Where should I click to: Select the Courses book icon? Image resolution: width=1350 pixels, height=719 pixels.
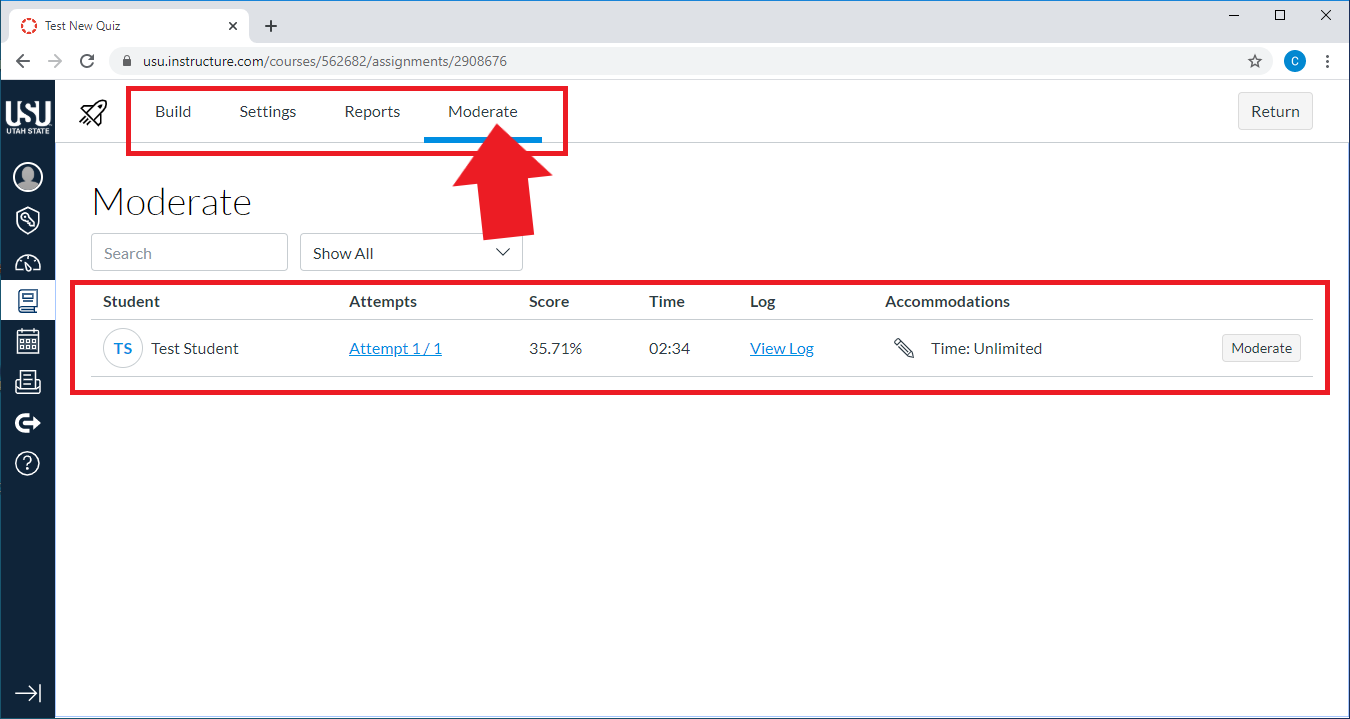28,300
